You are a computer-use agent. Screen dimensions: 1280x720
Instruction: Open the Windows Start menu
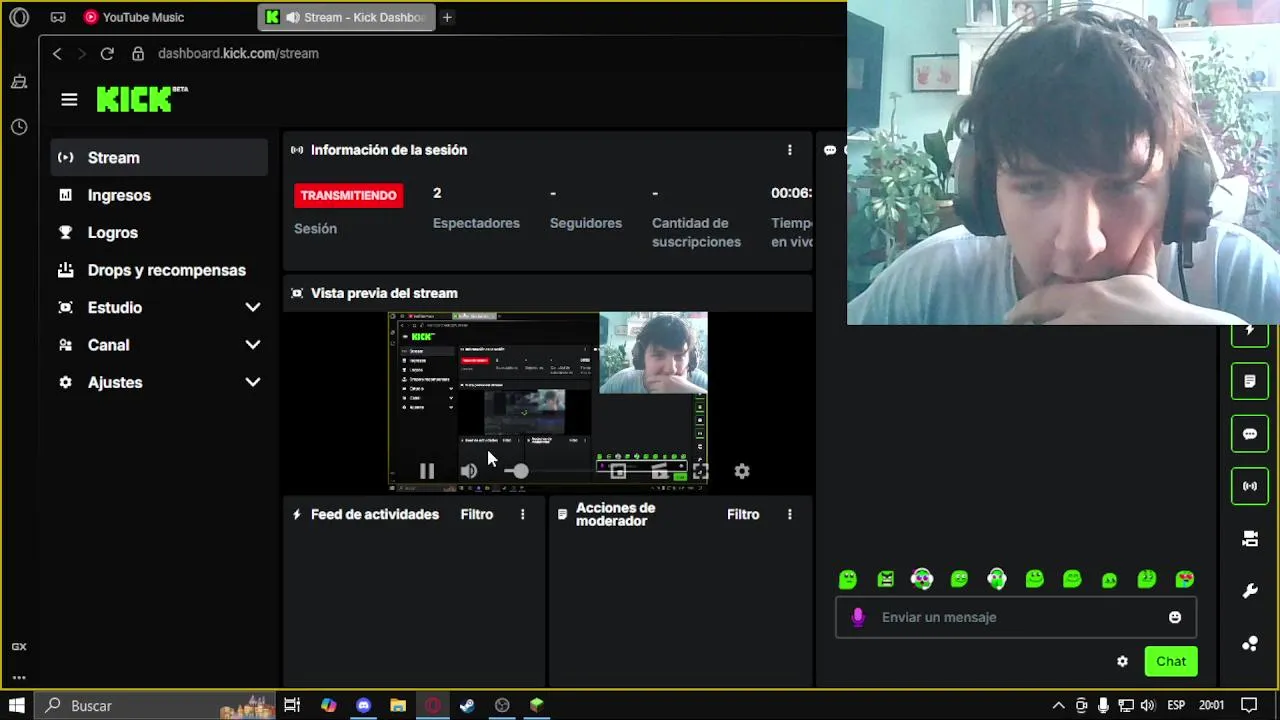17,706
